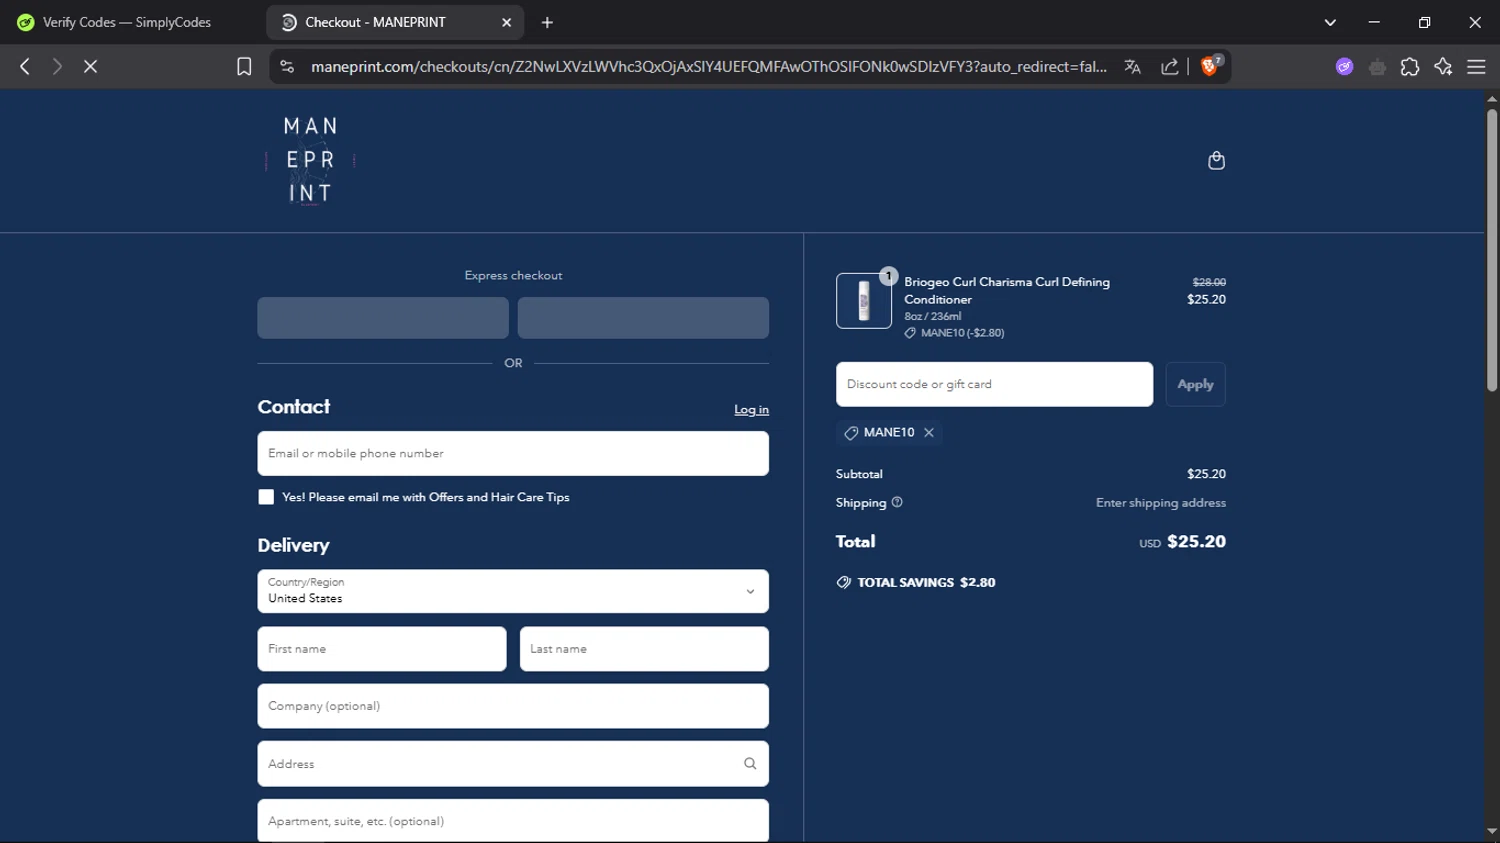This screenshot has height=843, width=1500.
Task: Open the browser main menu
Action: 1476,66
